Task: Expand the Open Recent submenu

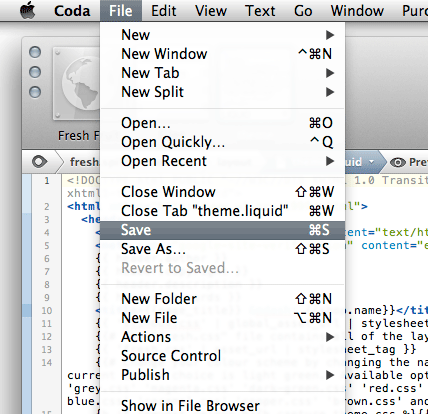Action: click(222, 161)
